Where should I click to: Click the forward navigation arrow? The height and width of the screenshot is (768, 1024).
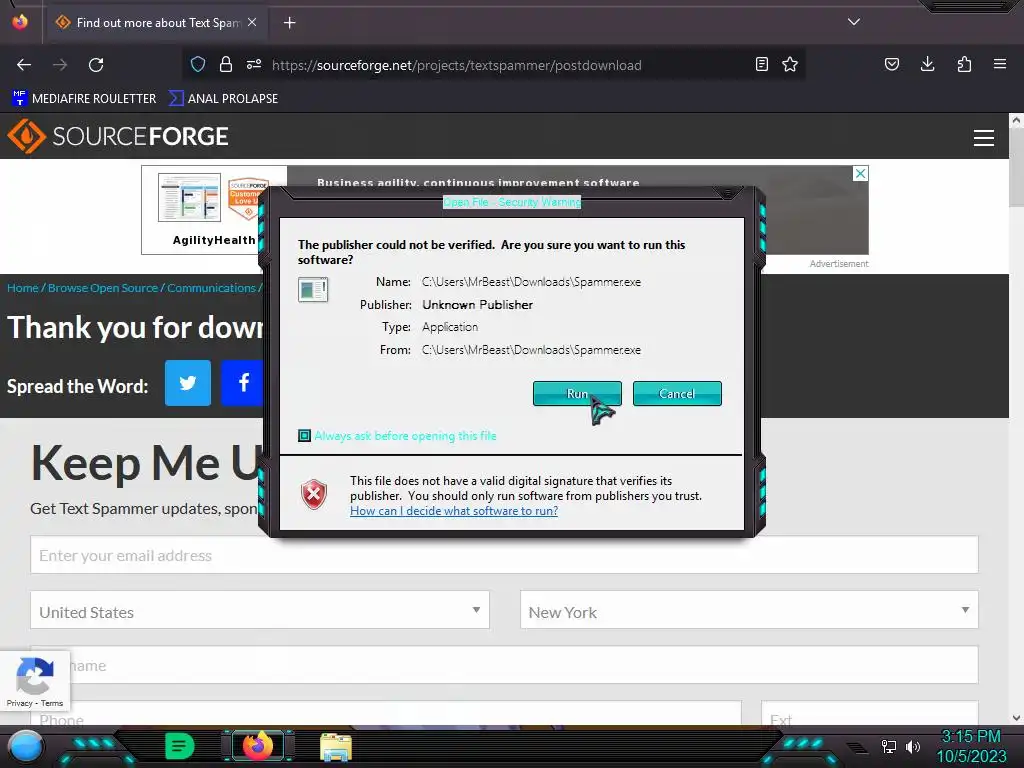60,65
